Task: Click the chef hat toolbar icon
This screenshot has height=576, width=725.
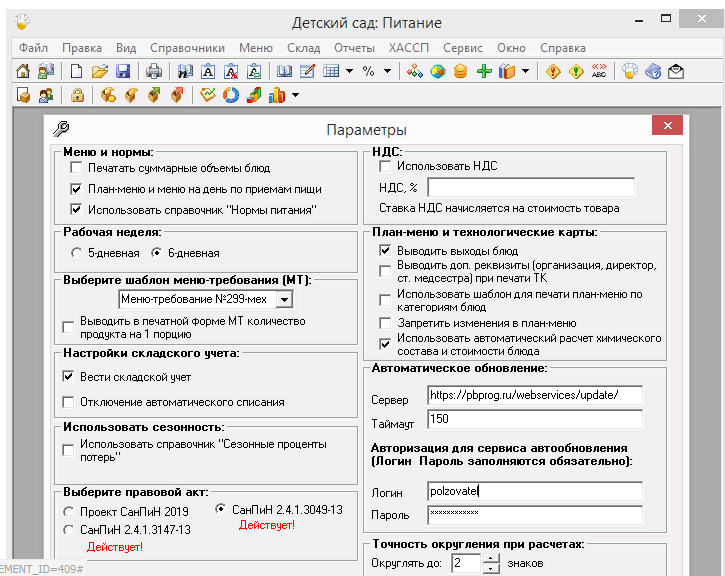Action: (x=630, y=71)
